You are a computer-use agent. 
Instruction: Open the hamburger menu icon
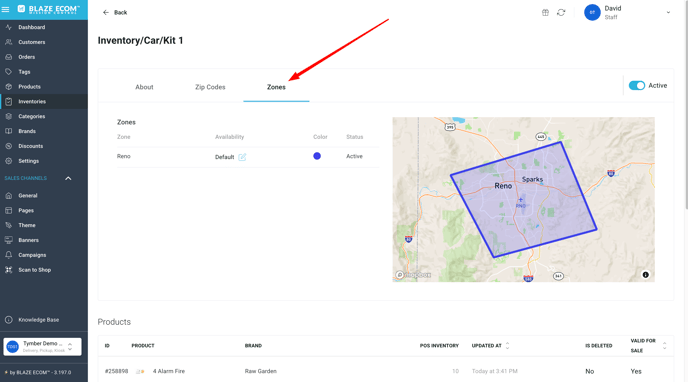tap(5, 9)
